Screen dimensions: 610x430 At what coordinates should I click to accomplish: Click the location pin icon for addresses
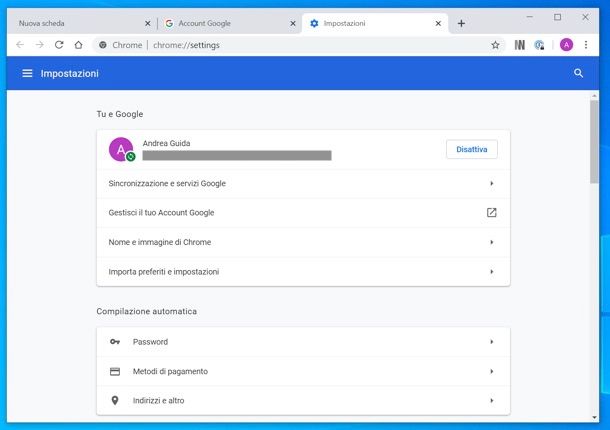tap(115, 400)
